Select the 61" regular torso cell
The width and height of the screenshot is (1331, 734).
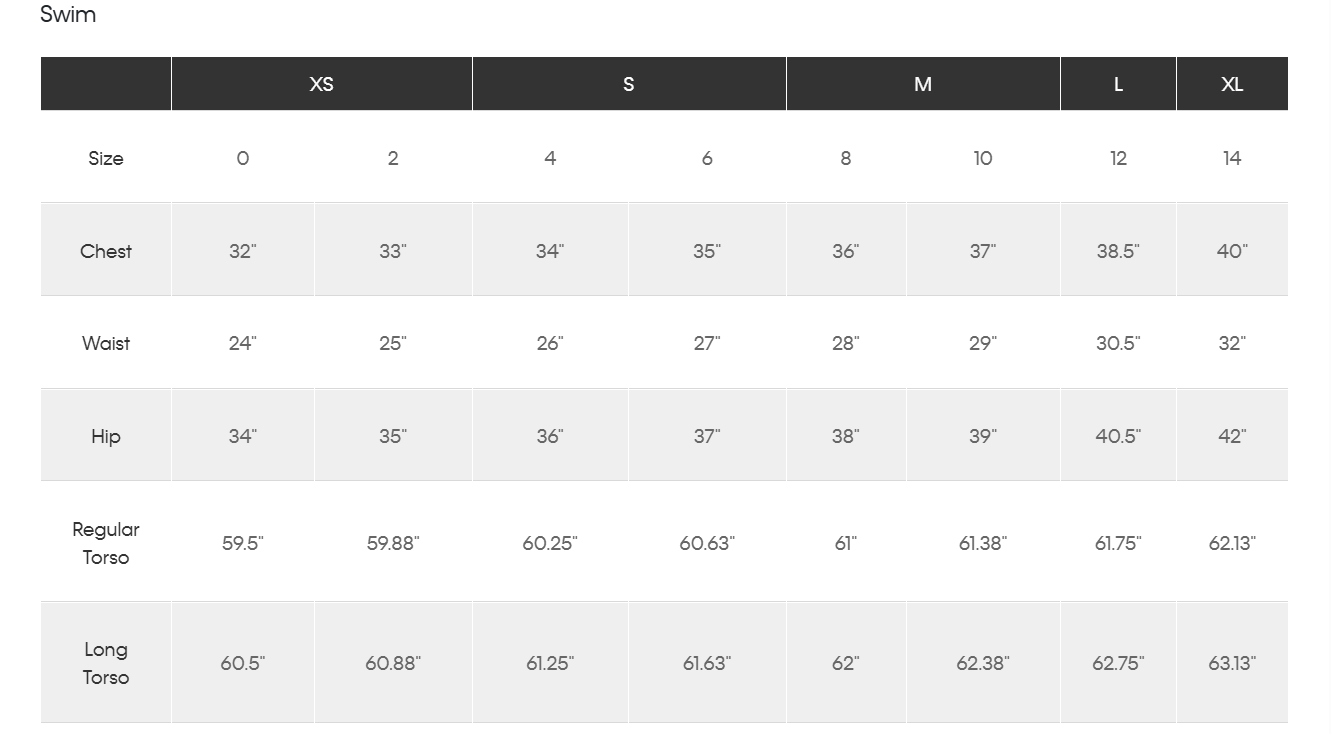pyautogui.click(x=846, y=543)
